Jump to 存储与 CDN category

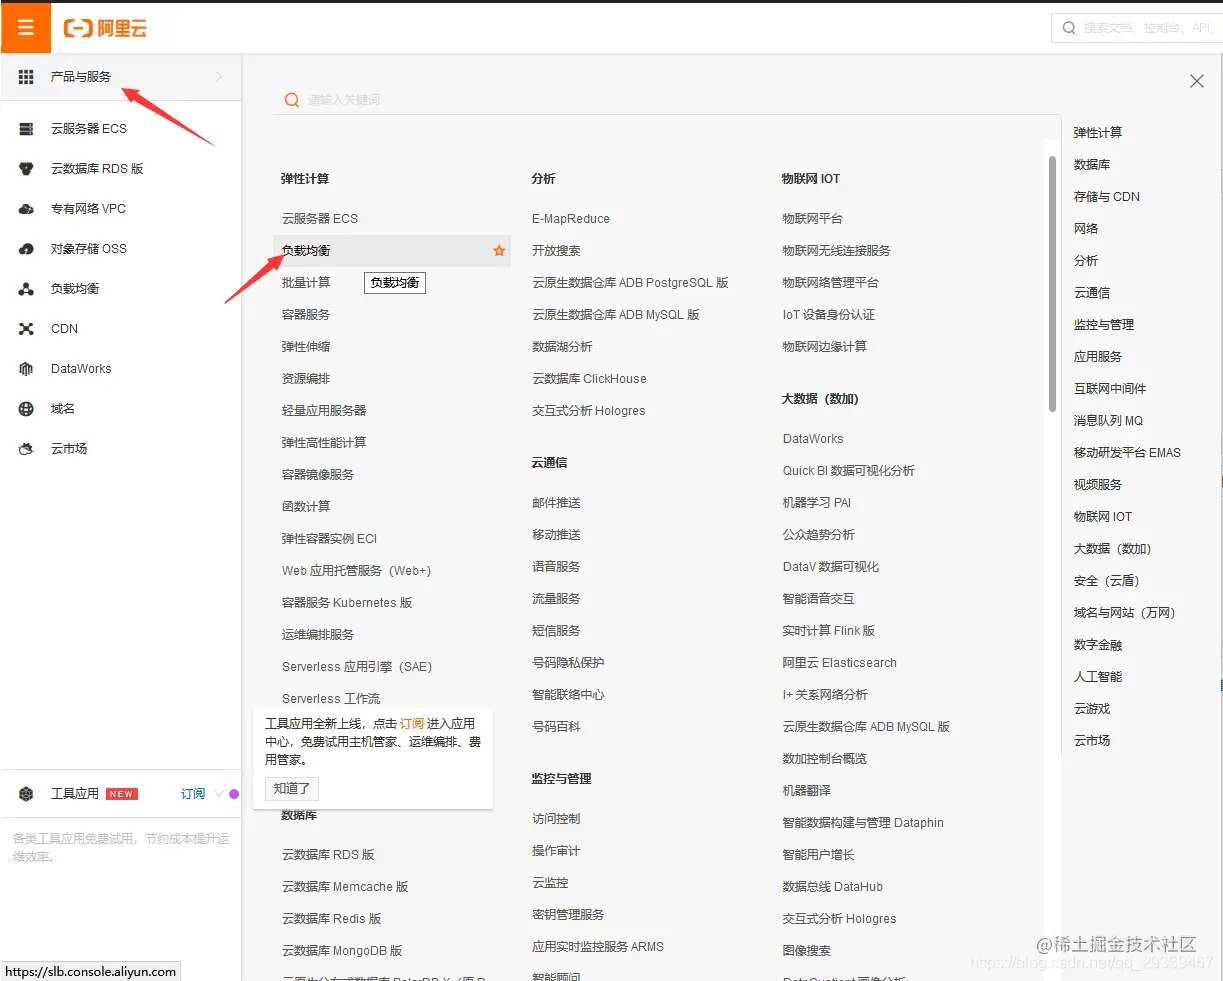1106,197
